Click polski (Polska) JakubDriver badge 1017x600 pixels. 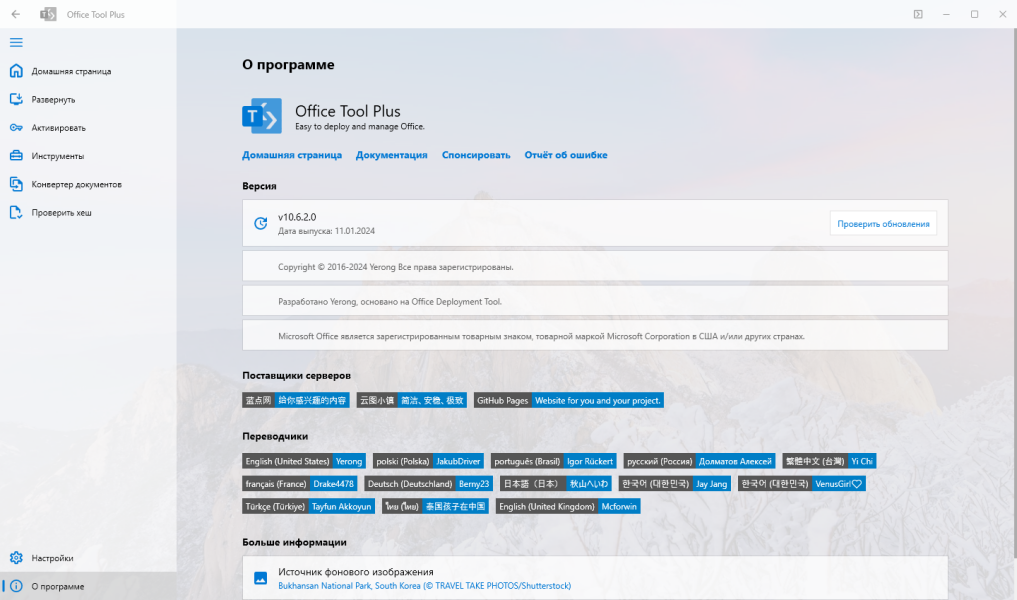click(428, 461)
